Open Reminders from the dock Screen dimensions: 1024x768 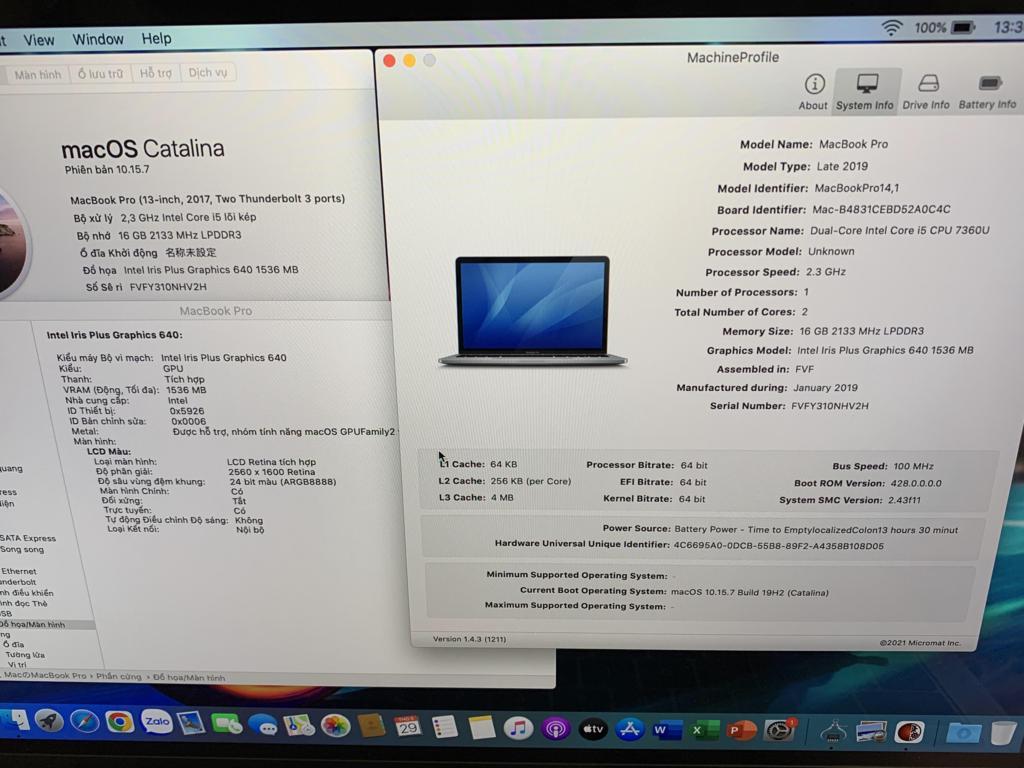click(x=445, y=727)
